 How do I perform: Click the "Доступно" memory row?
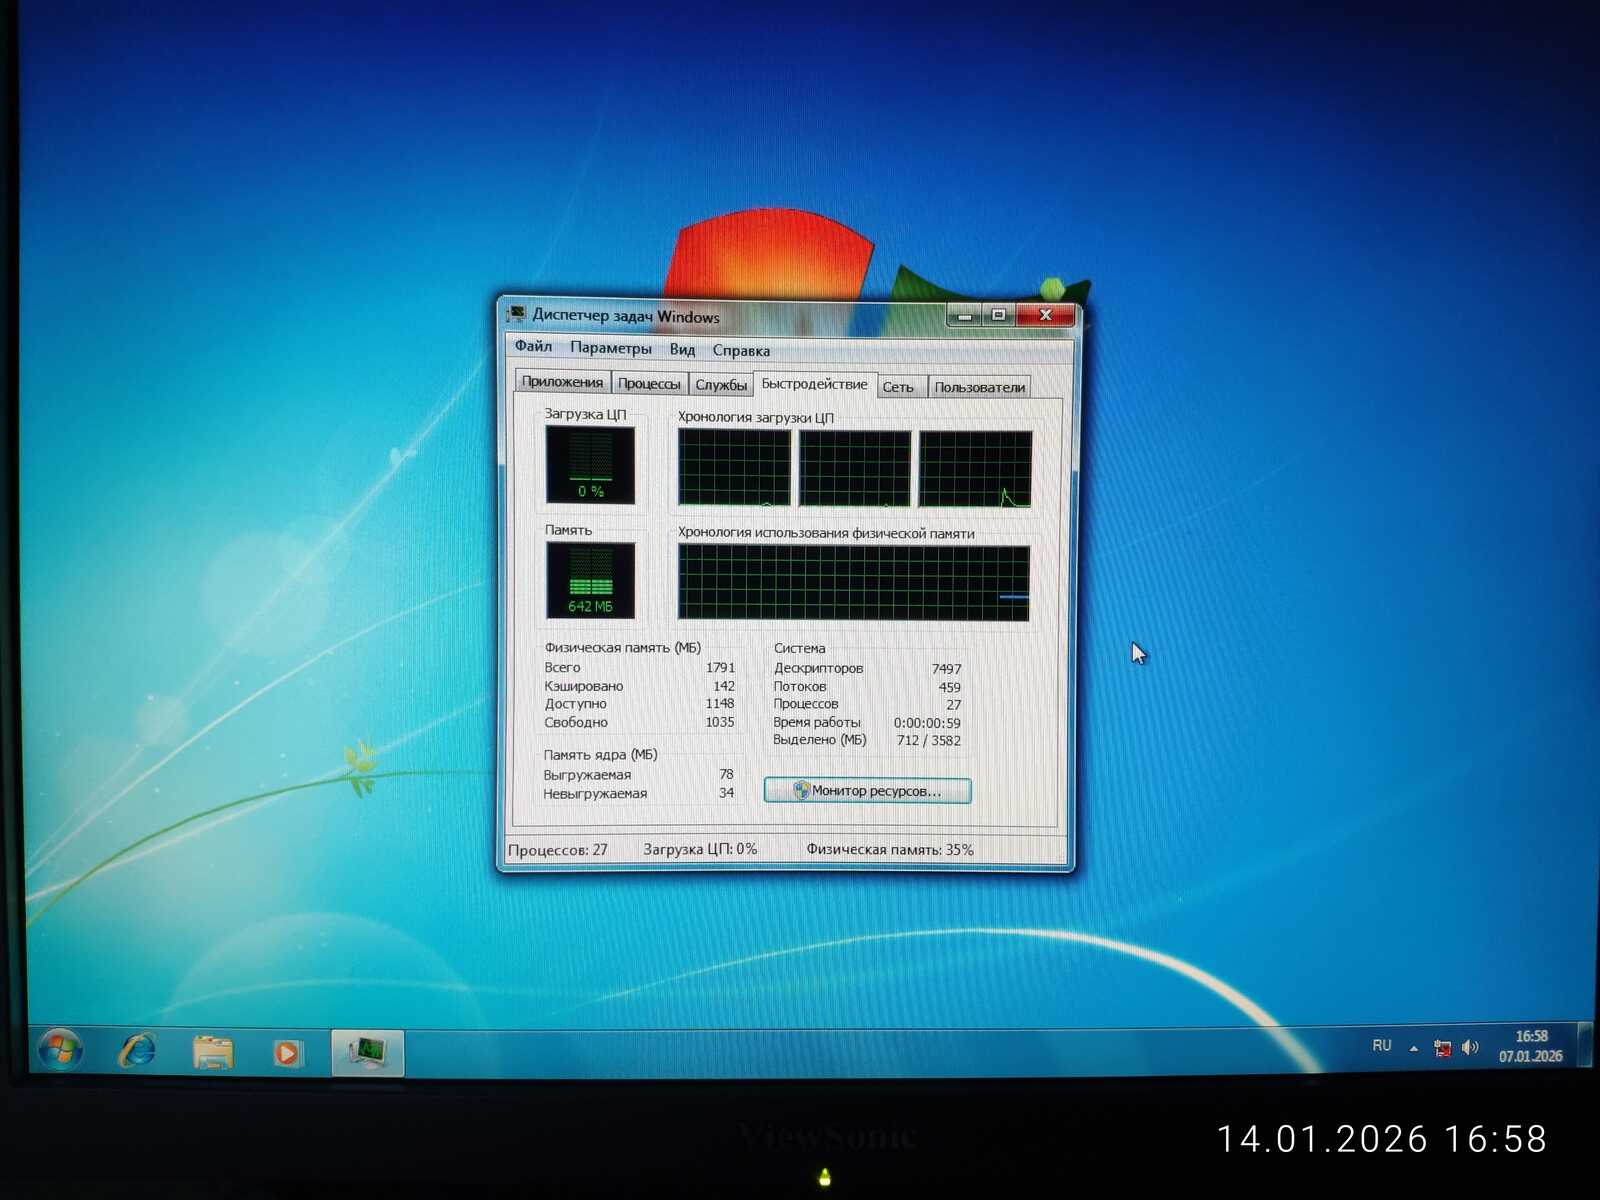pos(639,704)
